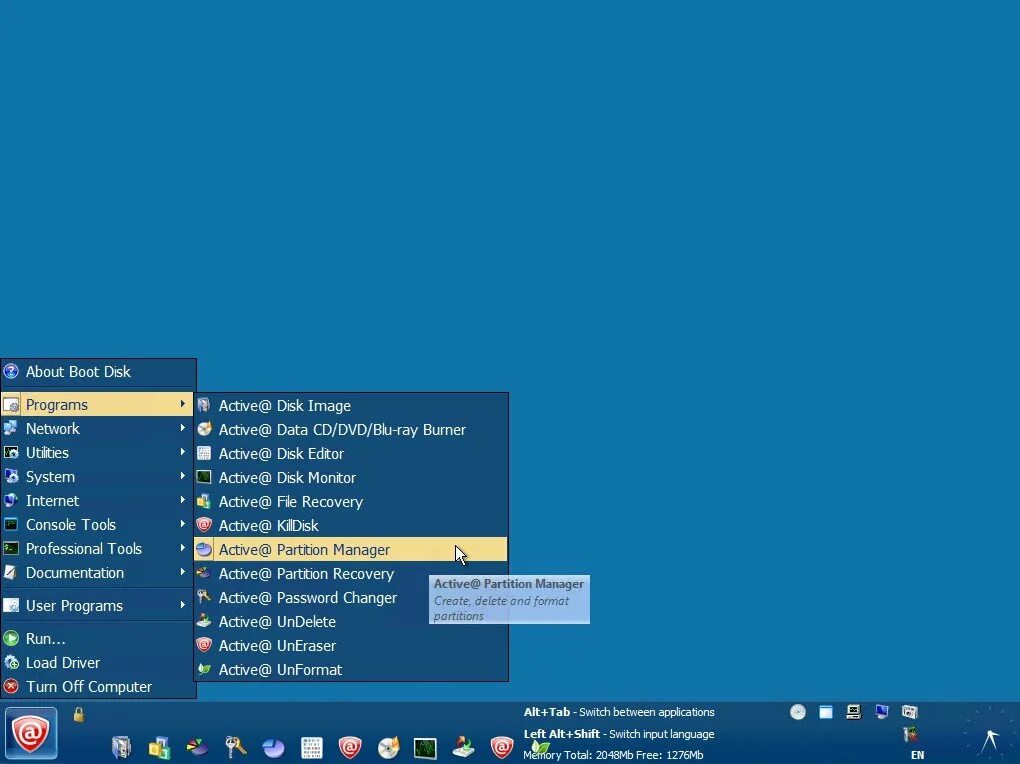
Task: Expand the User Programs submenu arrow
Action: pyautogui.click(x=183, y=605)
